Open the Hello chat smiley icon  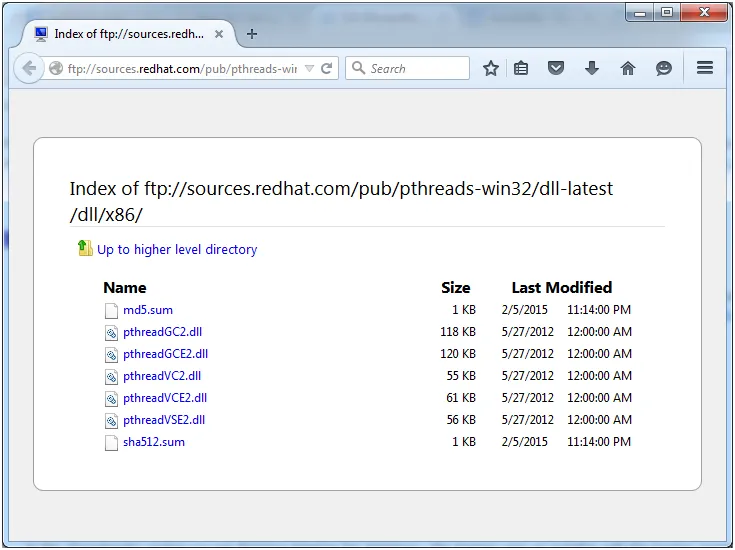(663, 68)
